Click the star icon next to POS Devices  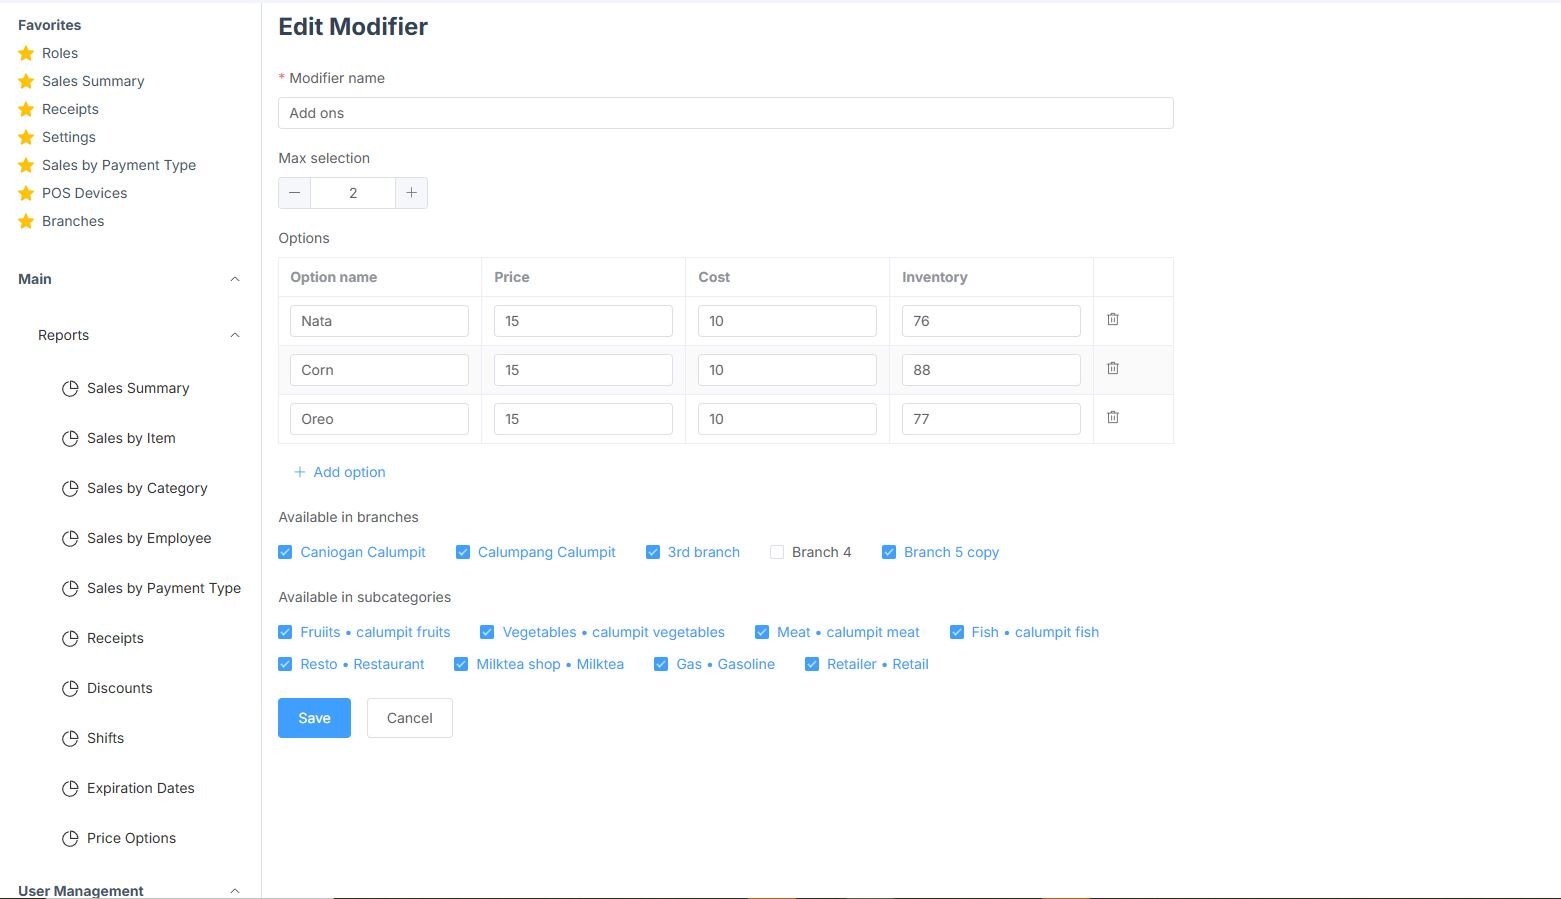[26, 193]
